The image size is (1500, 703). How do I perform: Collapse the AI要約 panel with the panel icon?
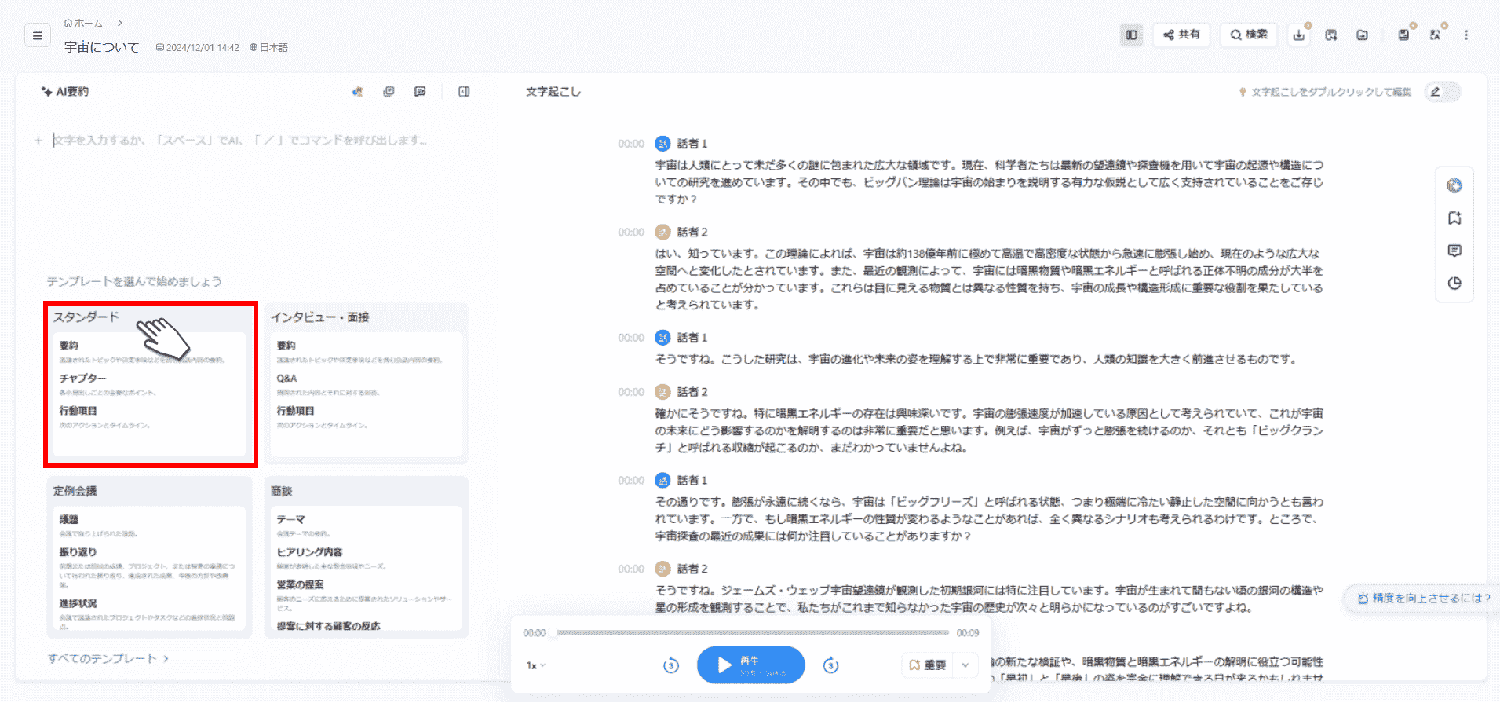(x=464, y=91)
